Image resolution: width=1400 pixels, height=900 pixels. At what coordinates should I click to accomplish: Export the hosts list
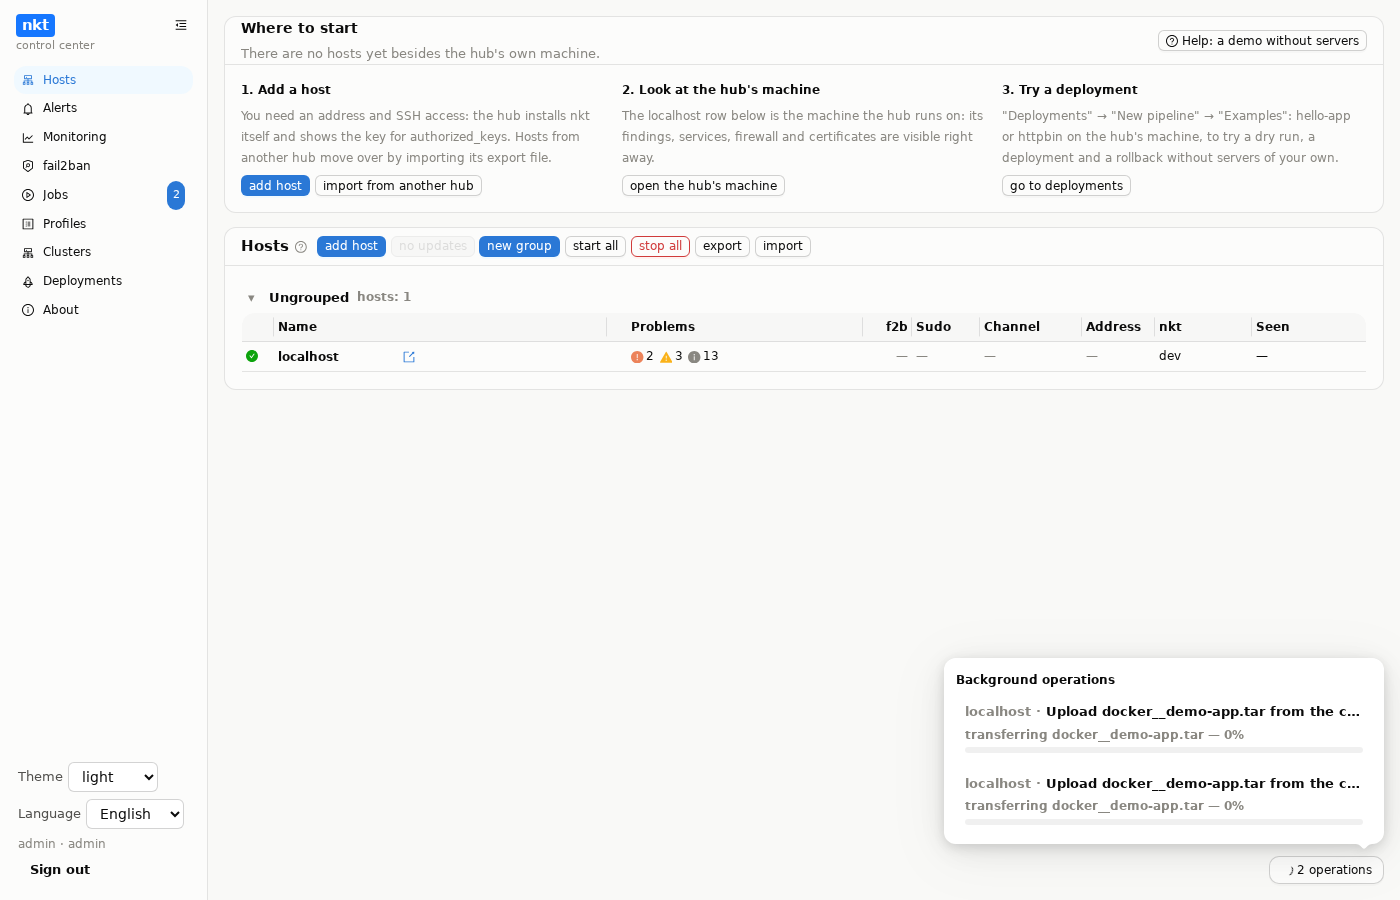722,246
